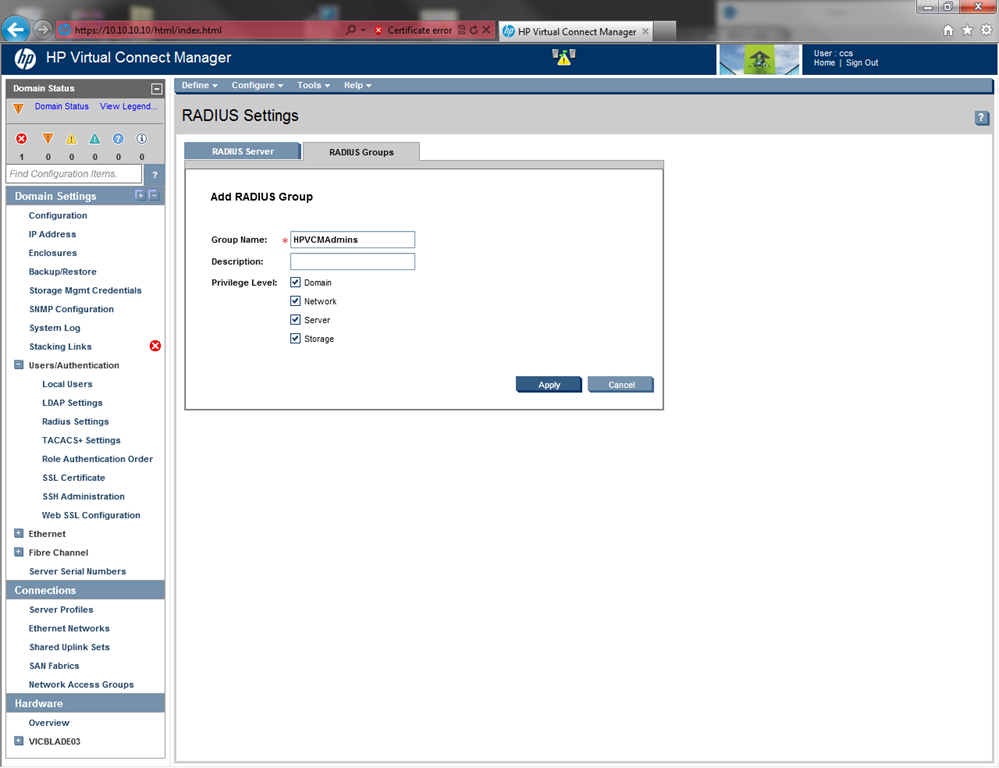Click the yellow minor warning triangle icon
The height and width of the screenshot is (768, 999).
click(x=71, y=138)
